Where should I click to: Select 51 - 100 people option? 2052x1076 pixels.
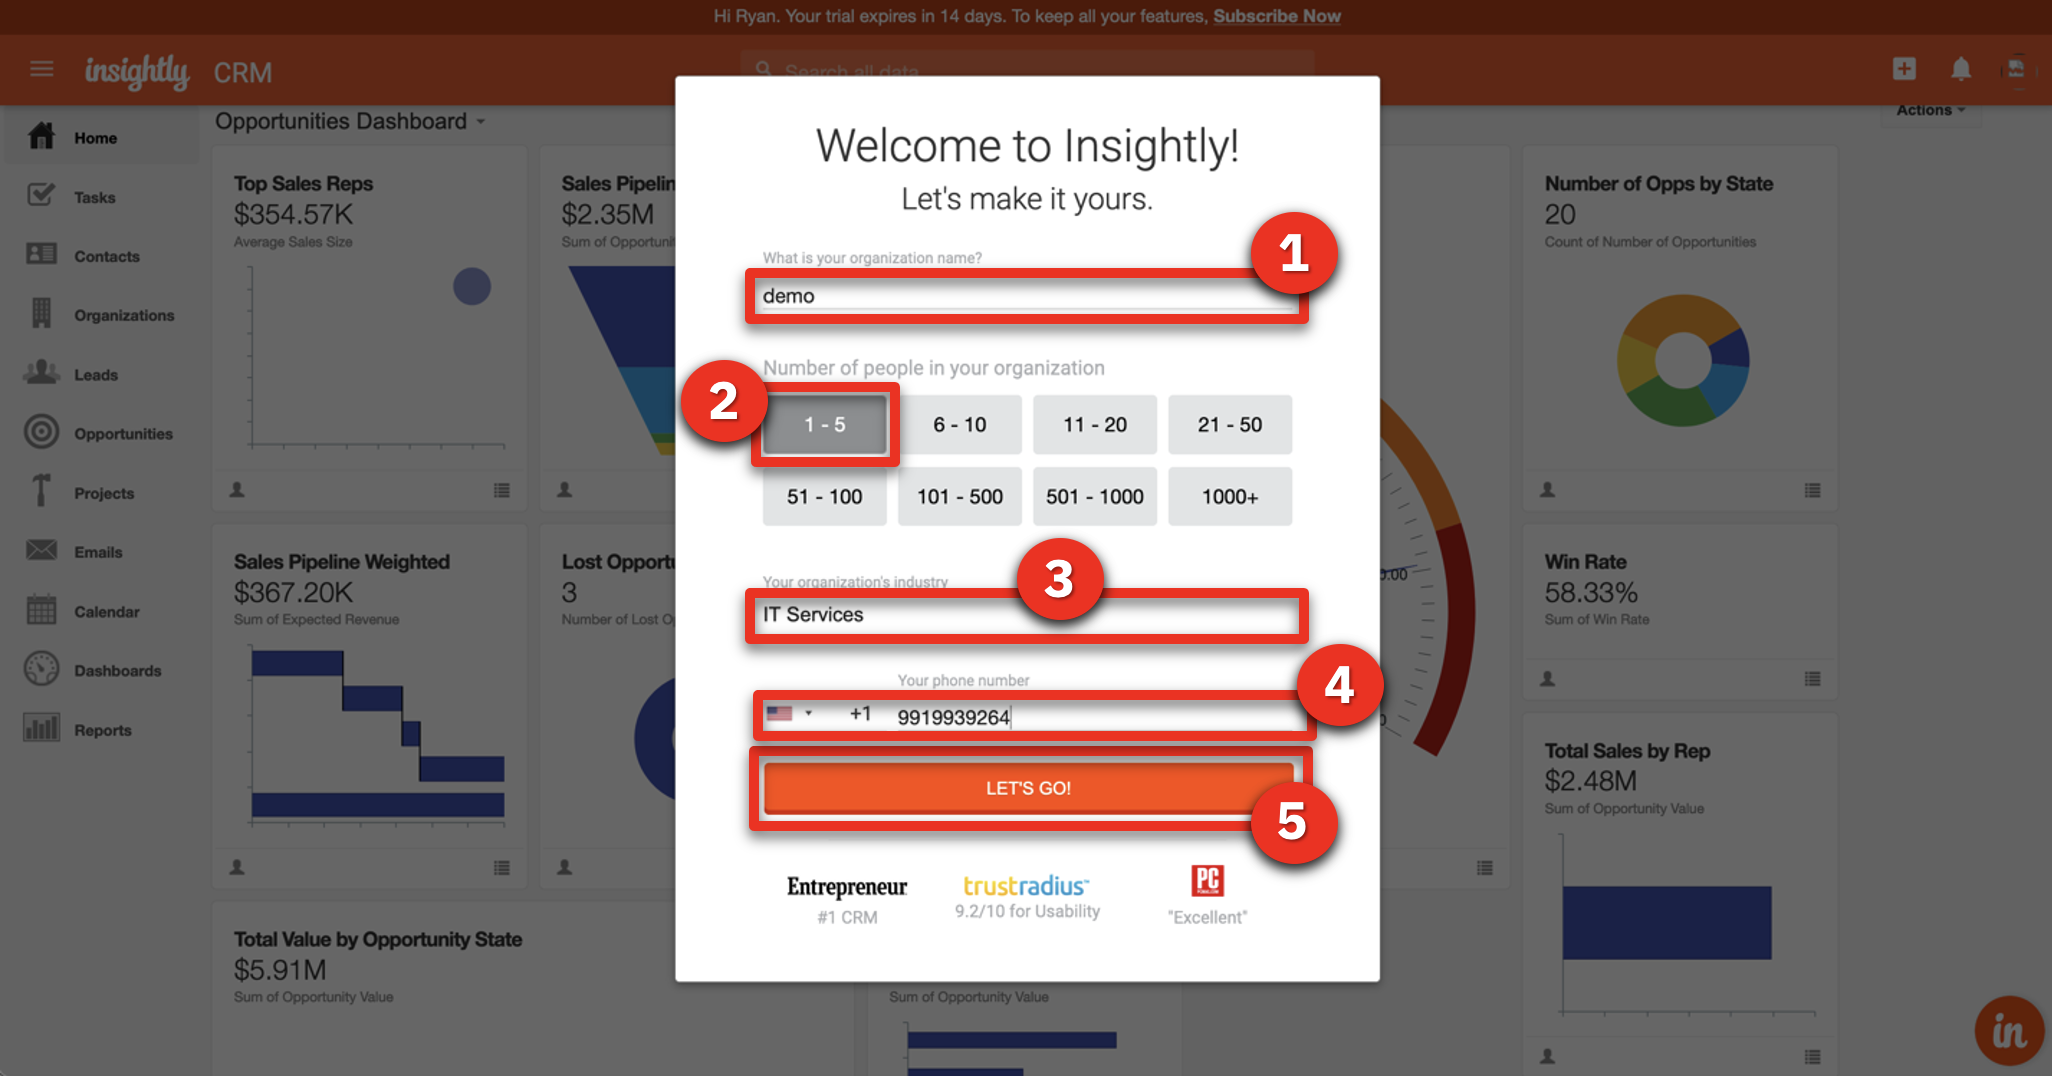coord(825,497)
